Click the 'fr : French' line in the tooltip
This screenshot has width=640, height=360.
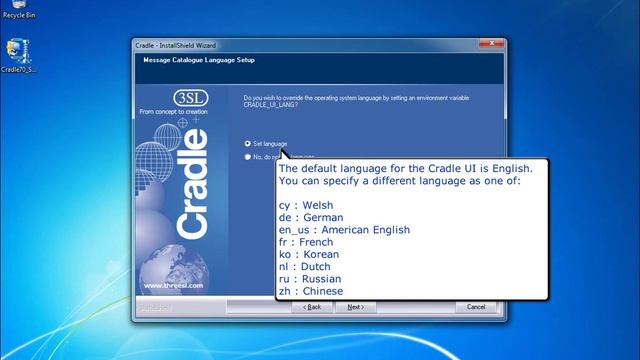(x=306, y=242)
